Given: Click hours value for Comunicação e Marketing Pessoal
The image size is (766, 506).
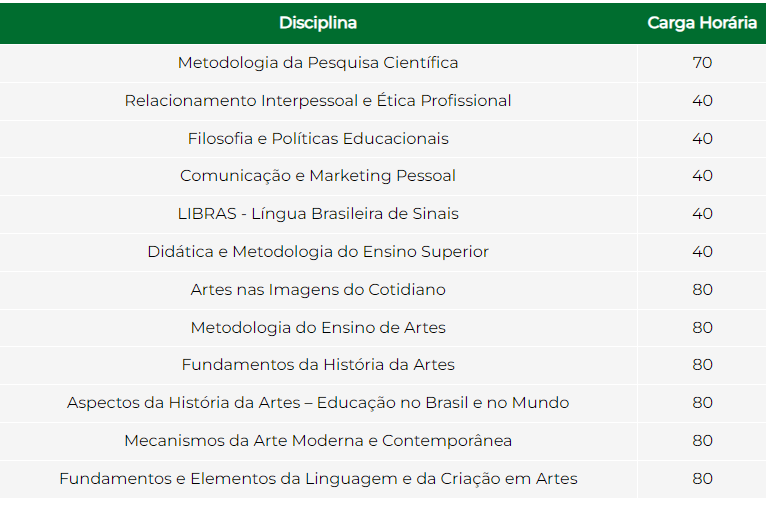Looking at the screenshot, I should (702, 176).
